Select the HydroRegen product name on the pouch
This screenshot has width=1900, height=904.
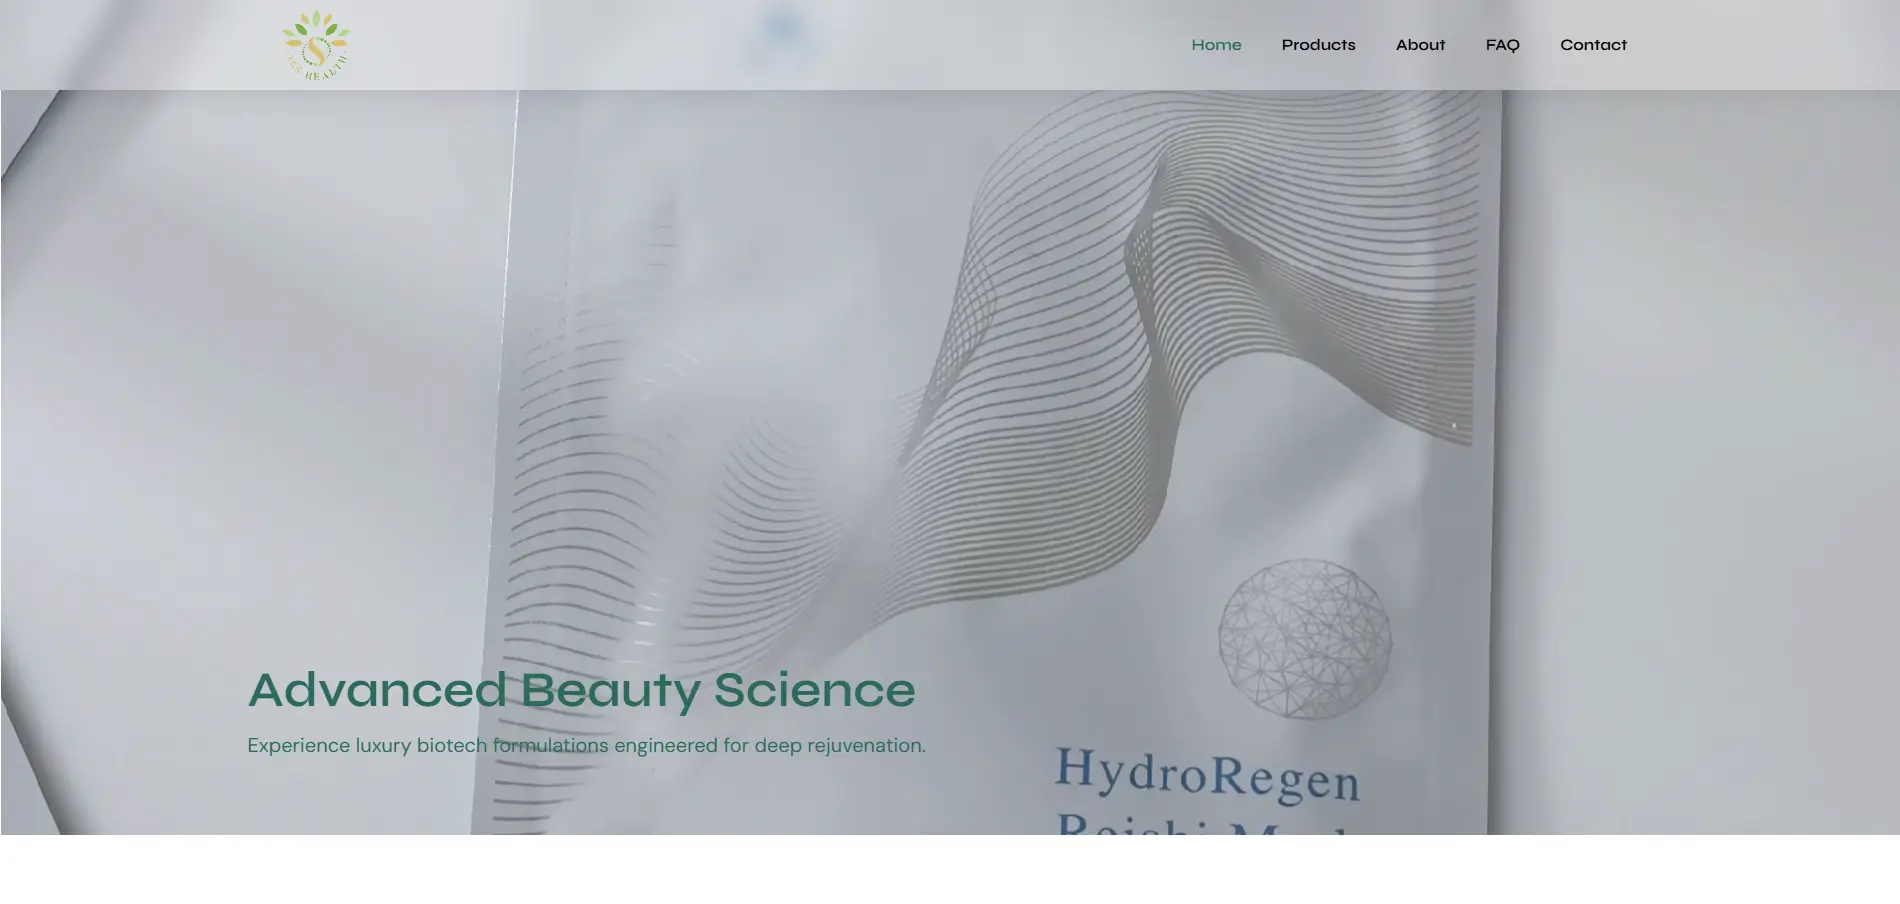(x=1207, y=775)
